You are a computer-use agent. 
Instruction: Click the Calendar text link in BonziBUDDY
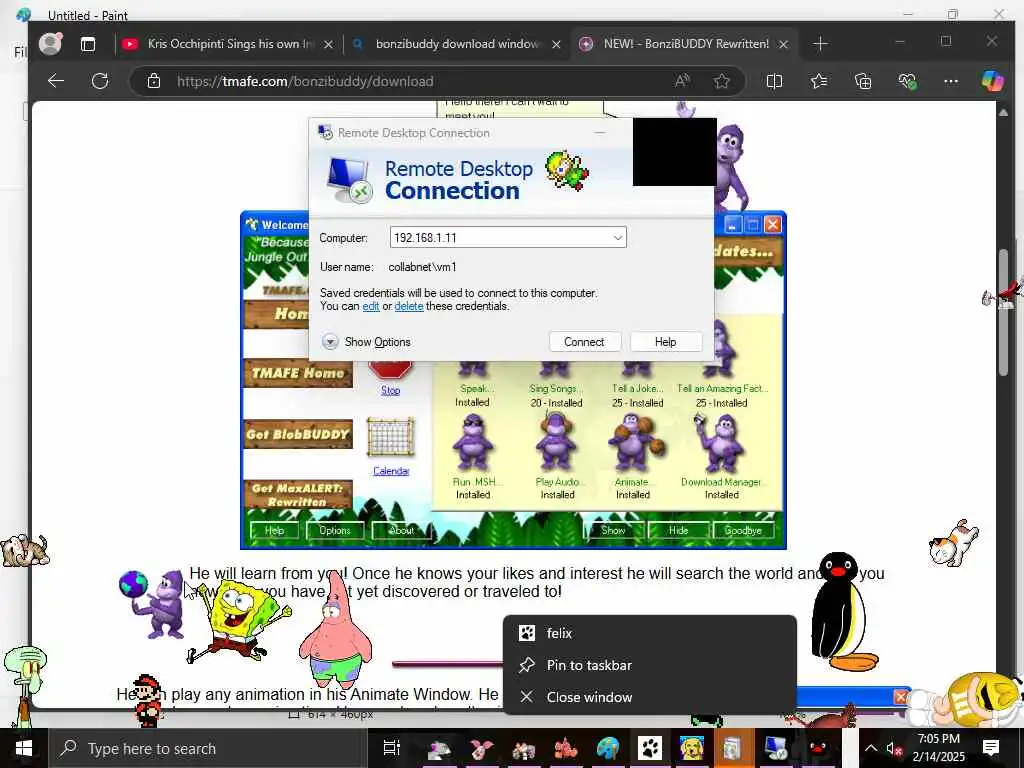(391, 471)
